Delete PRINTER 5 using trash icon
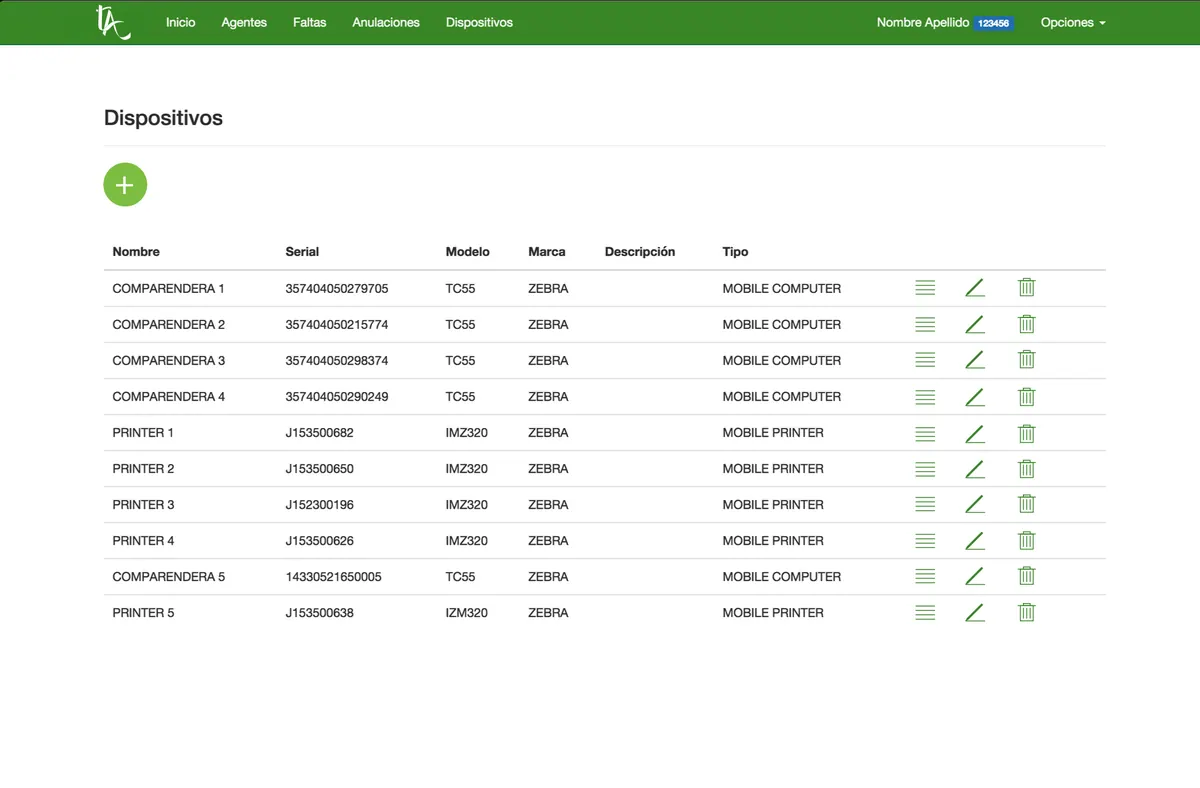 [x=1026, y=612]
